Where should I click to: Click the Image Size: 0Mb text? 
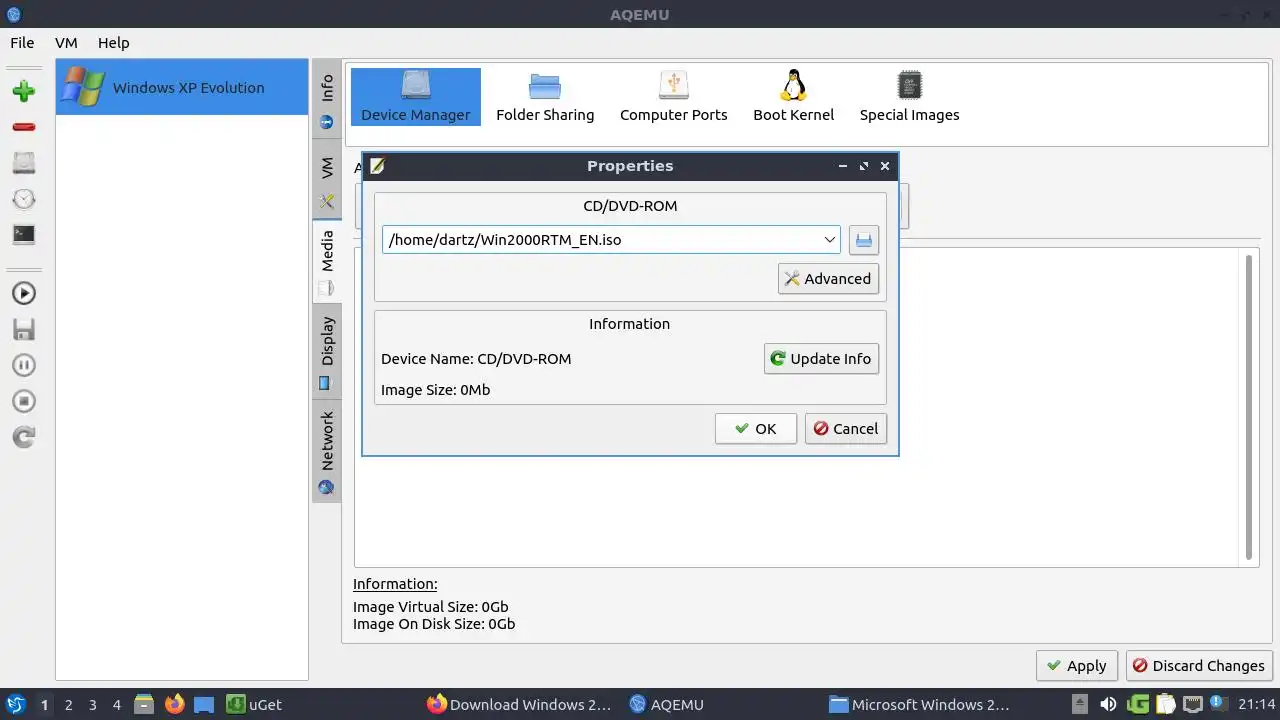tap(436, 390)
